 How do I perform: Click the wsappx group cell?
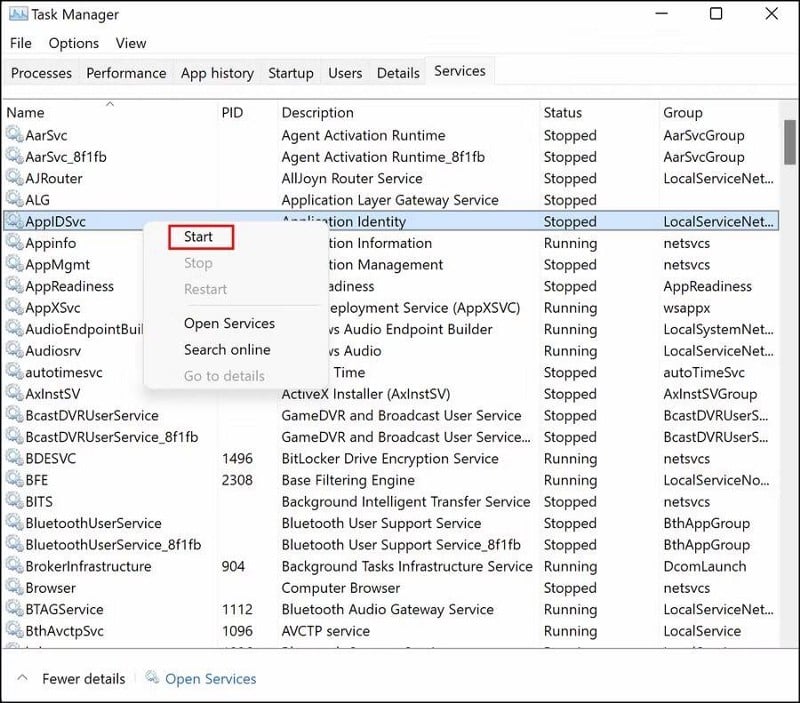point(686,308)
